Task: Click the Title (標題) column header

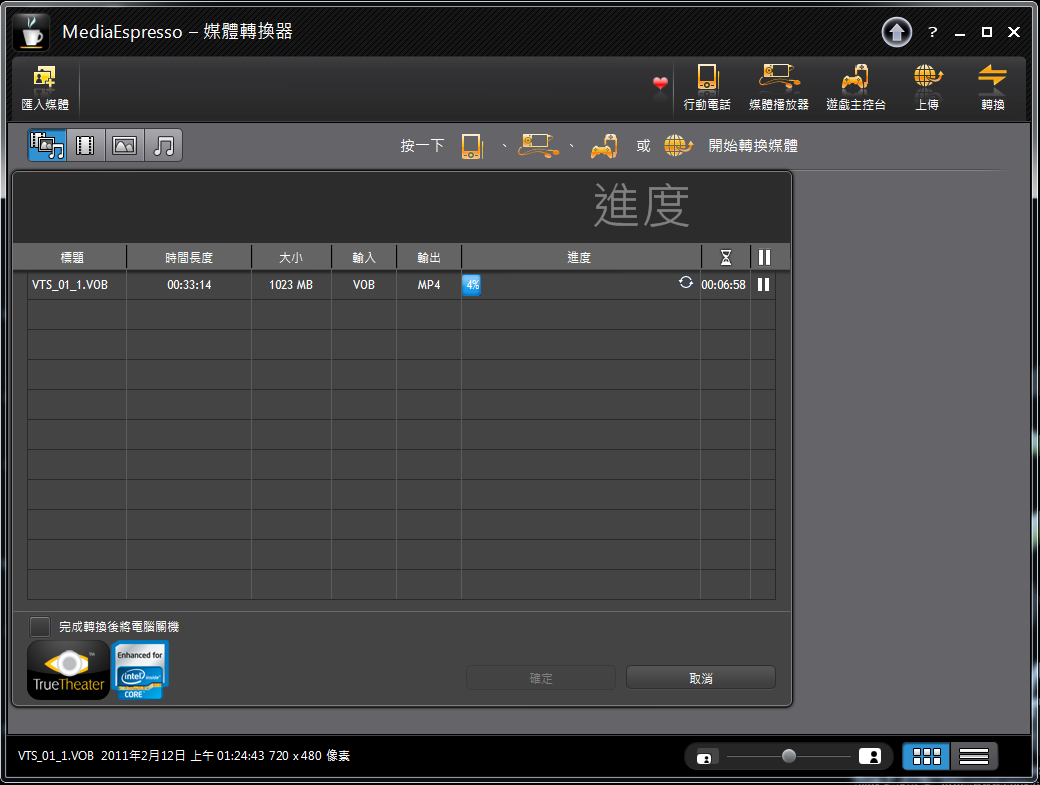Action: (72, 257)
